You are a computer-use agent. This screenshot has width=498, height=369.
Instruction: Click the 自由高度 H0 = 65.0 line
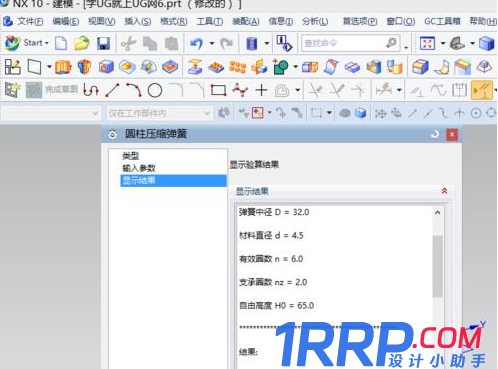[276, 306]
